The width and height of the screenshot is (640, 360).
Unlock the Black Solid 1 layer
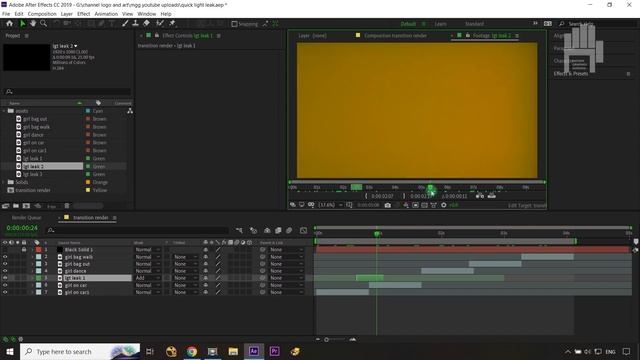pos(24,249)
